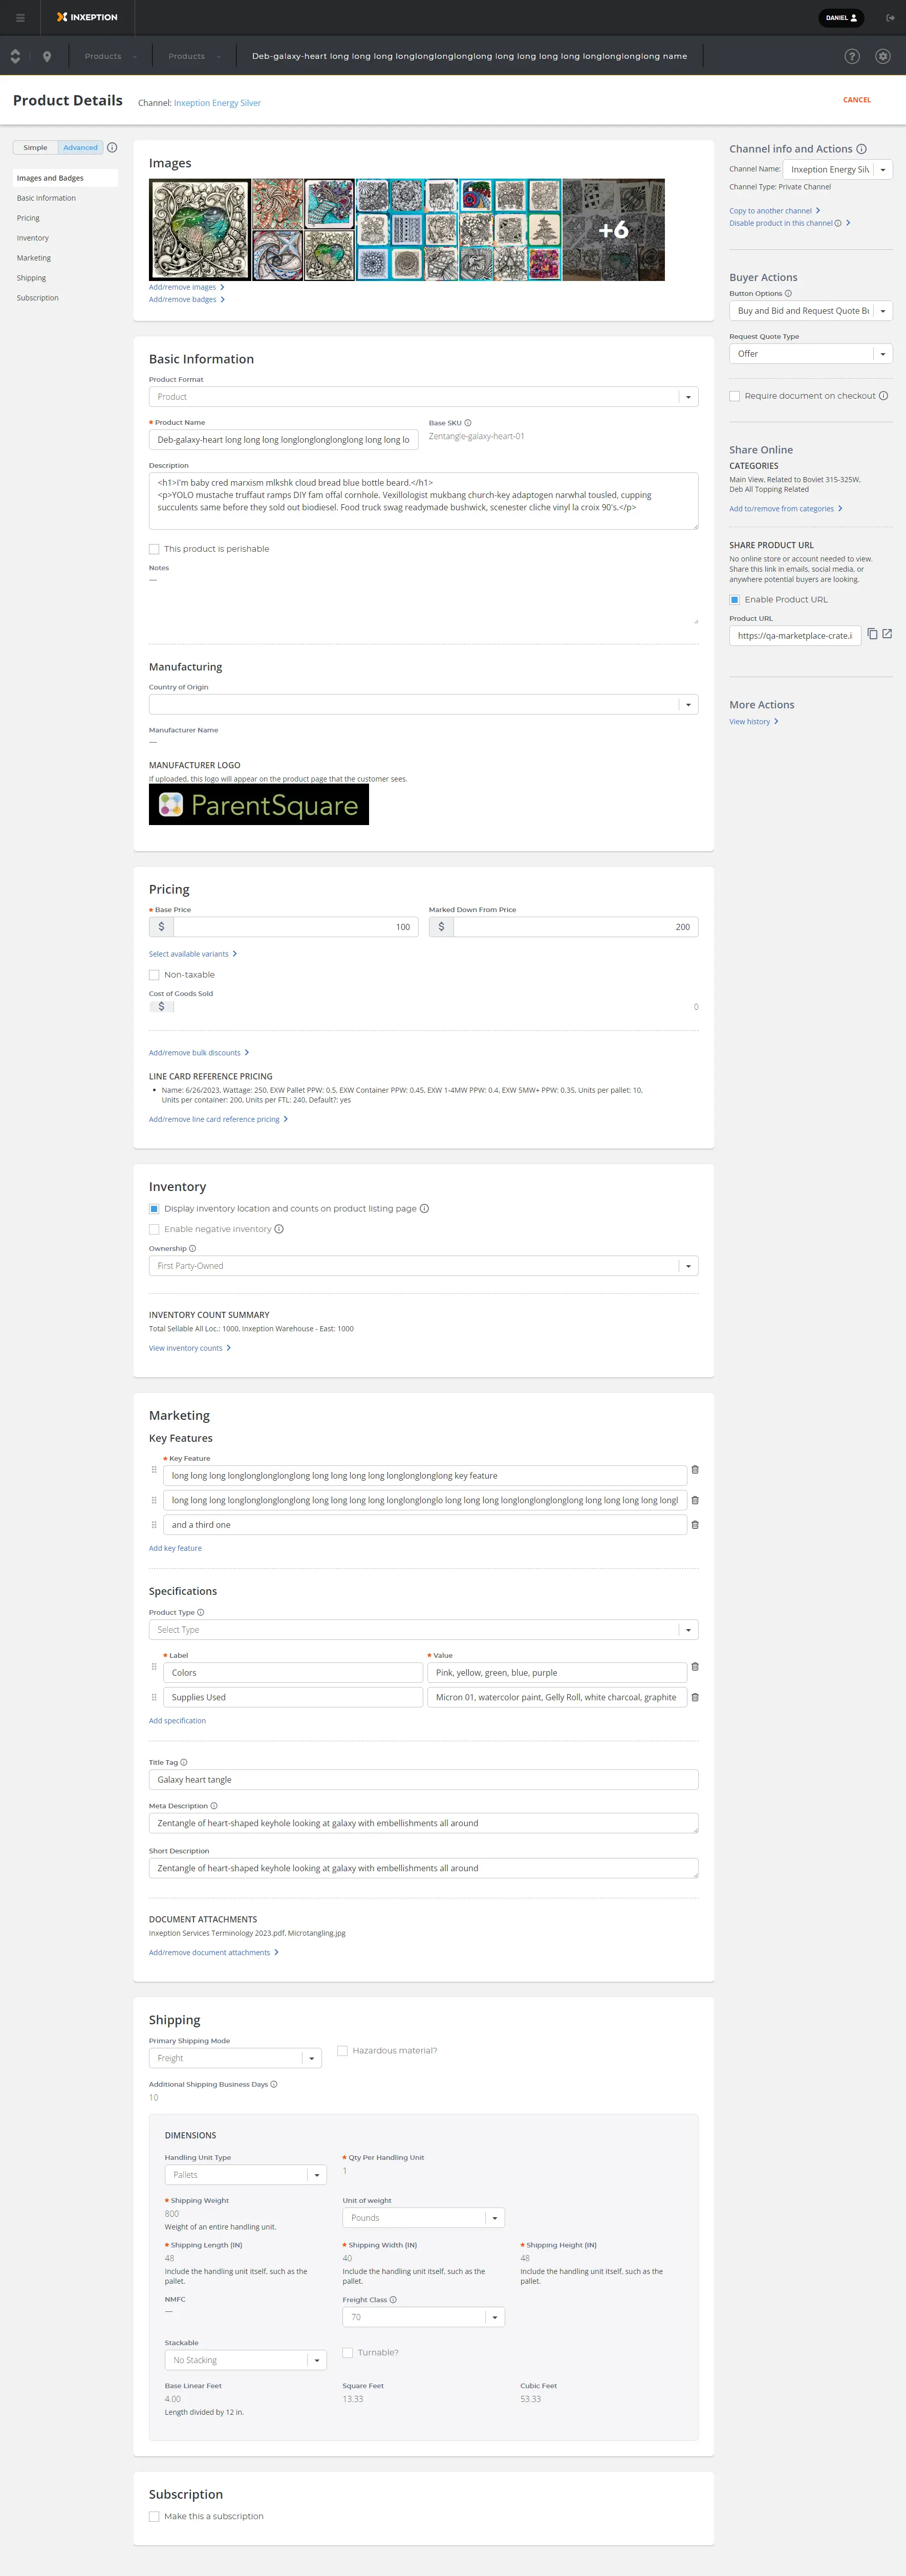This screenshot has width=906, height=2576.
Task: Open the Channel Name dropdown
Action: tap(837, 170)
